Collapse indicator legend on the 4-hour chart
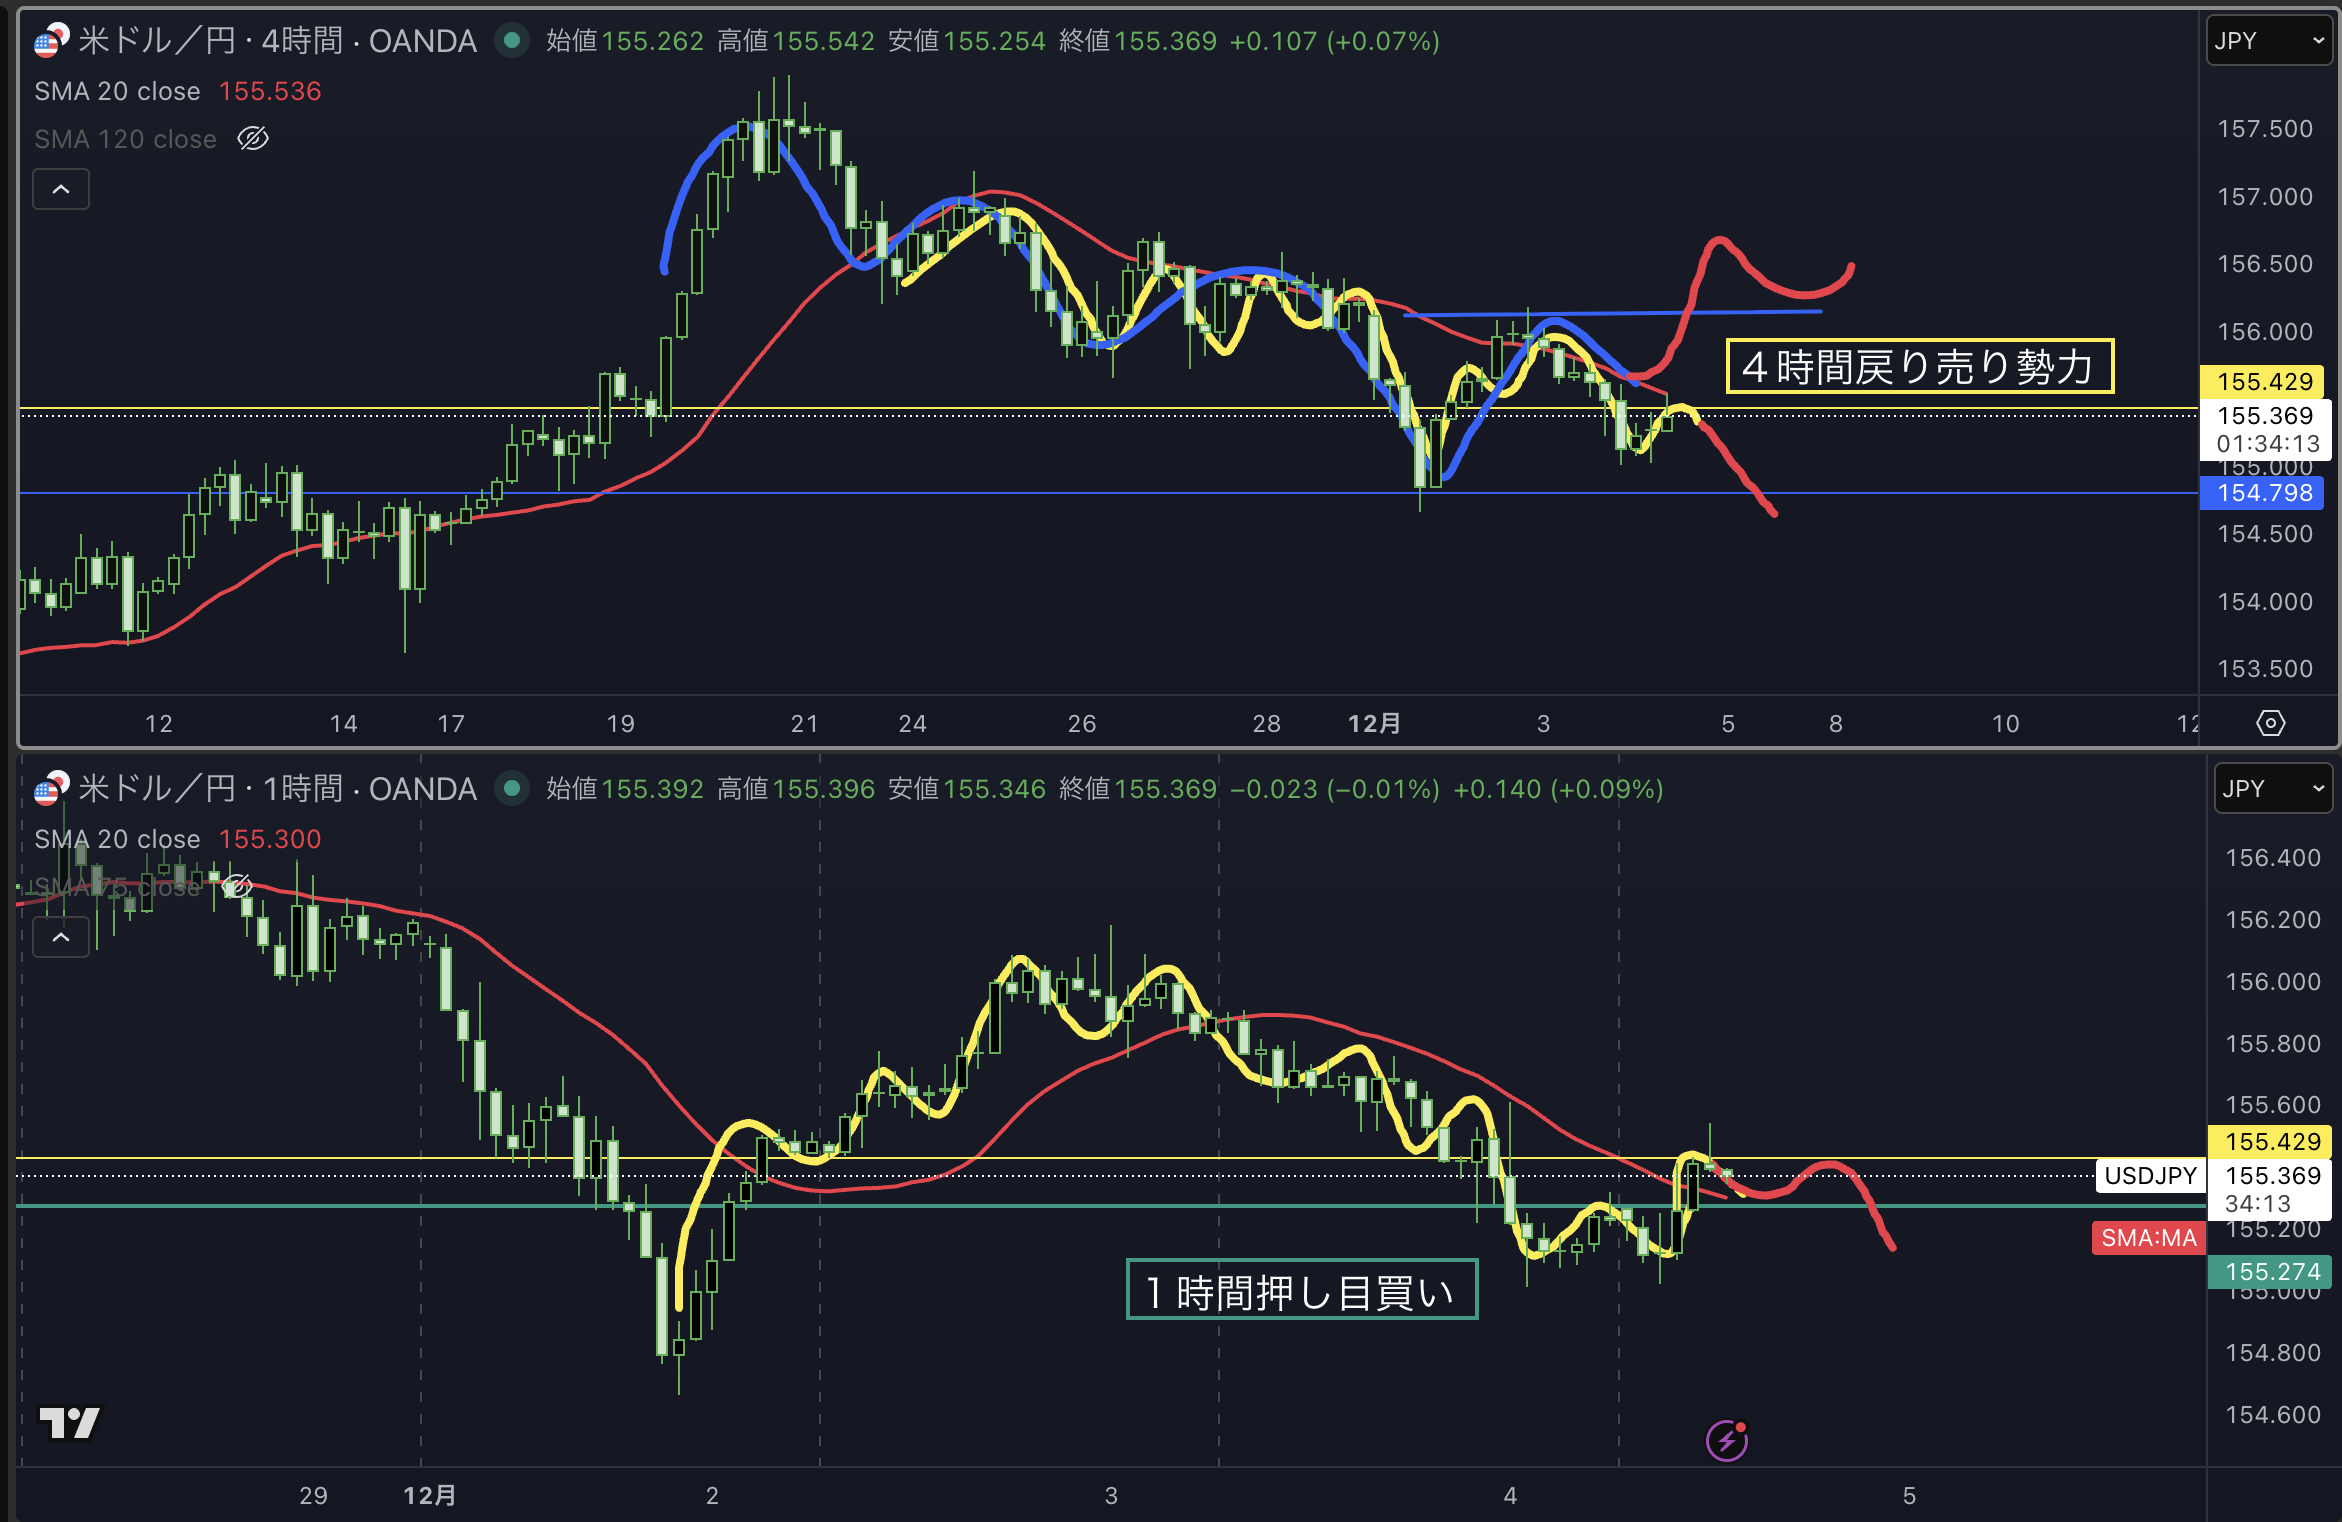 click(x=61, y=189)
